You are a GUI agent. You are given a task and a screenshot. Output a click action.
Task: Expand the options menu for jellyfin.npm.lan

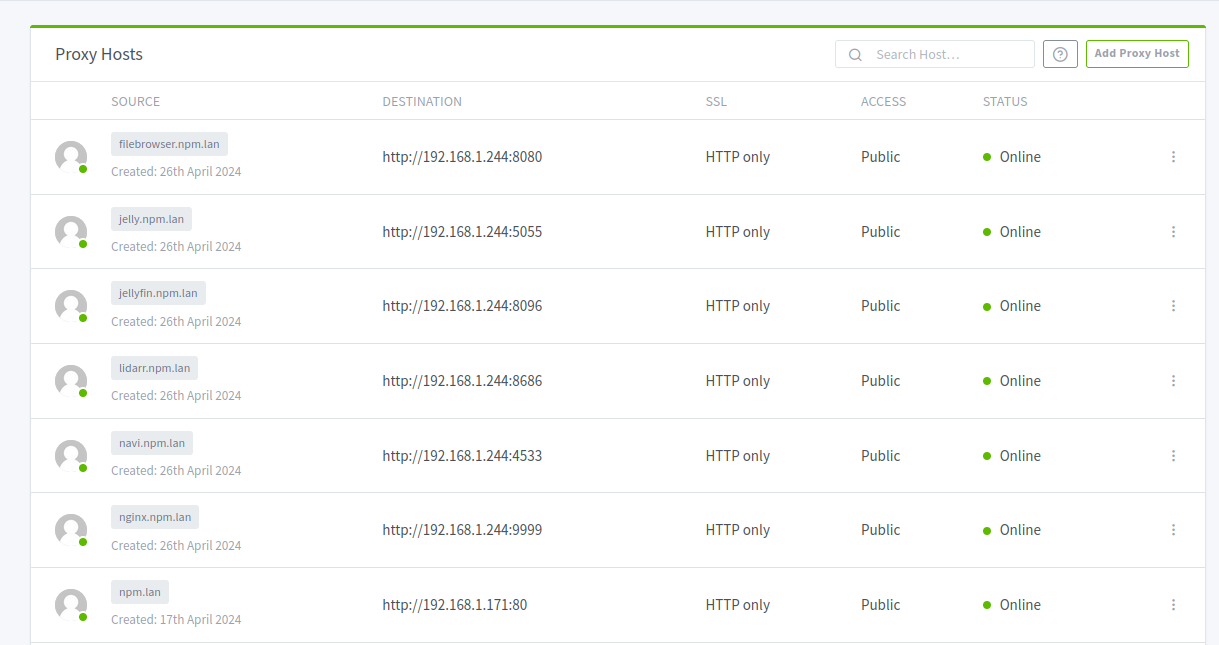pos(1173,306)
